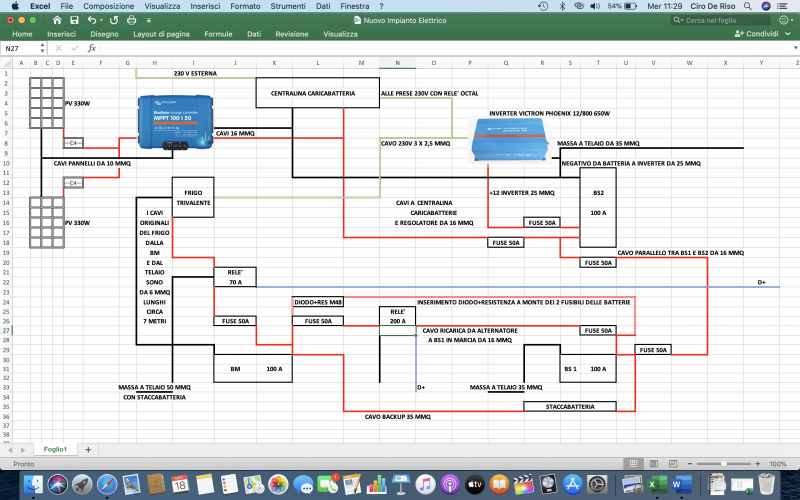This screenshot has width=800, height=500.
Task: Add a new sheet with the plus icon
Action: 87,449
